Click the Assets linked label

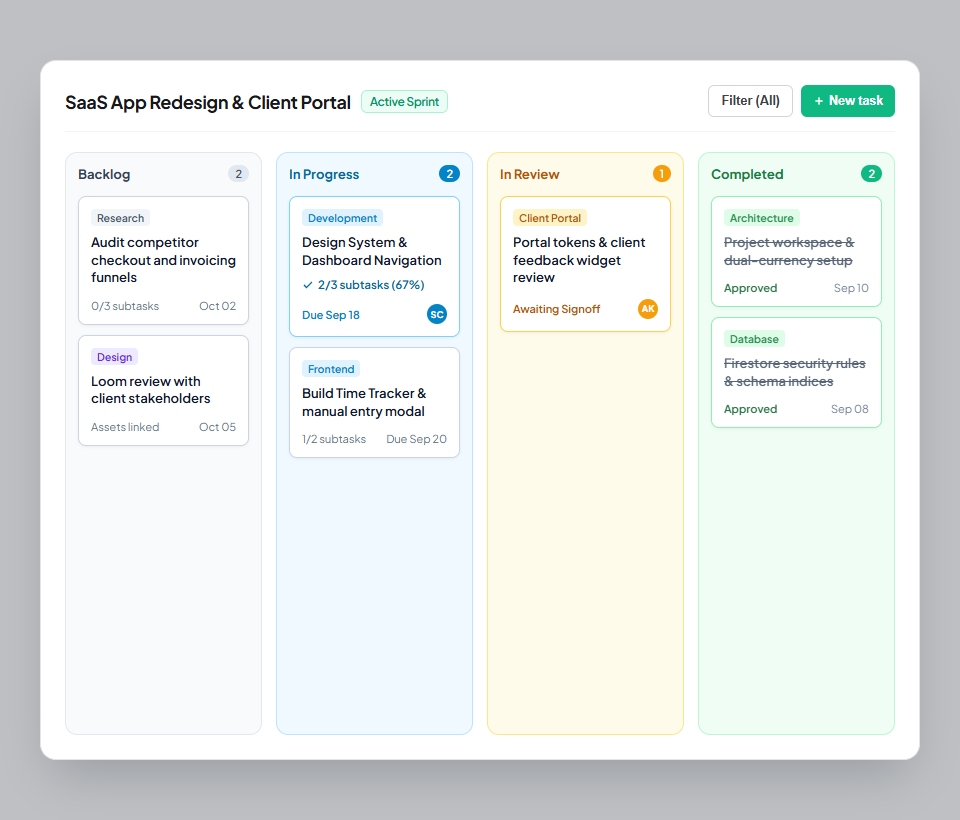(125, 427)
